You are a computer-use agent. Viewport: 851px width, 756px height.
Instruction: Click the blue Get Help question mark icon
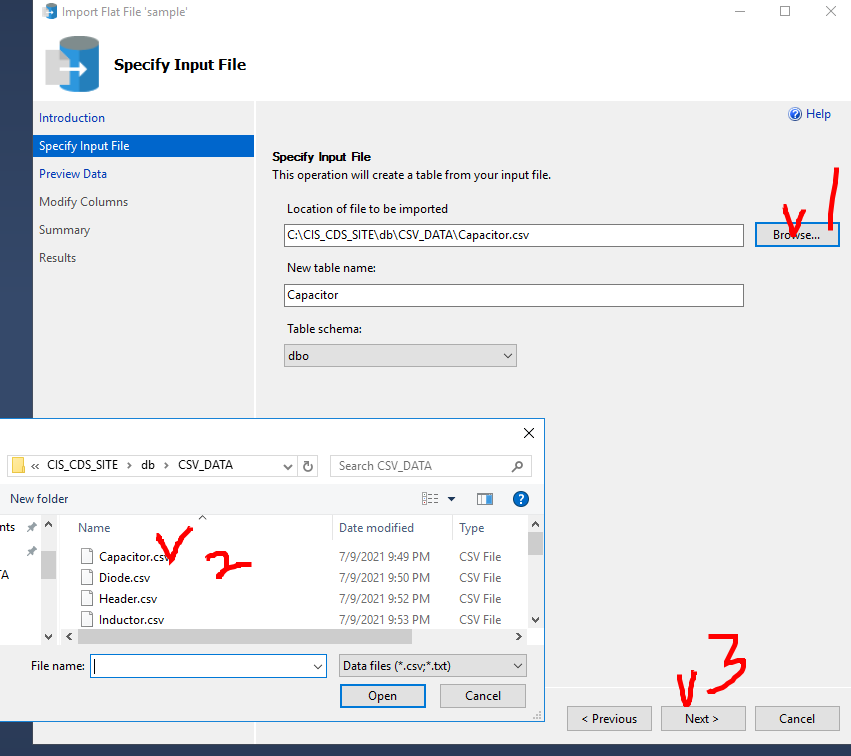[521, 499]
